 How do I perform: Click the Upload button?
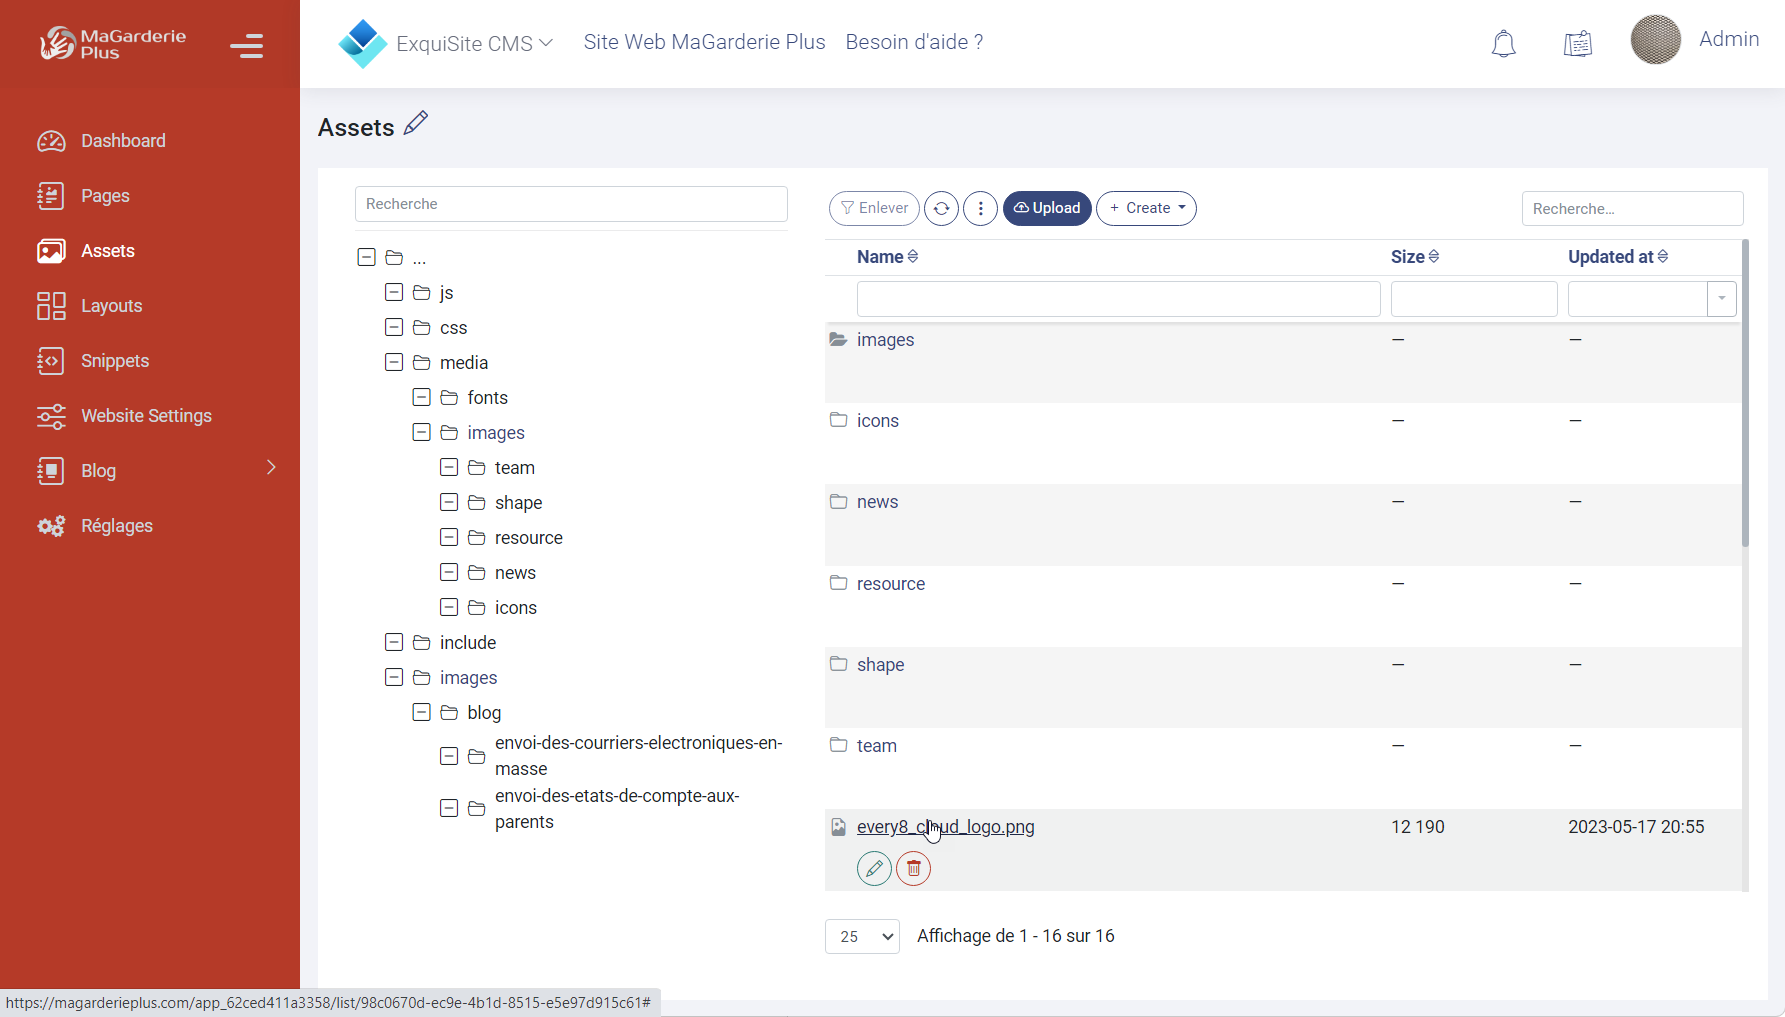pos(1047,208)
